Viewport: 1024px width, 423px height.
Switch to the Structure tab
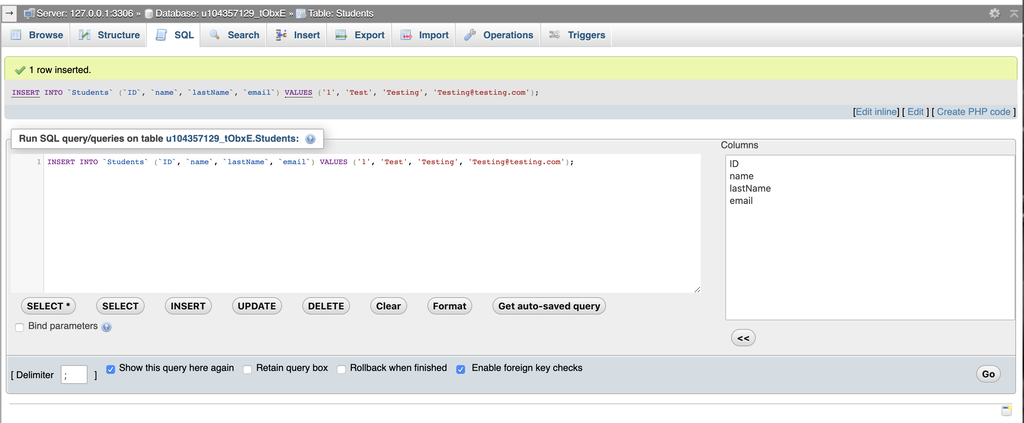(x=109, y=35)
